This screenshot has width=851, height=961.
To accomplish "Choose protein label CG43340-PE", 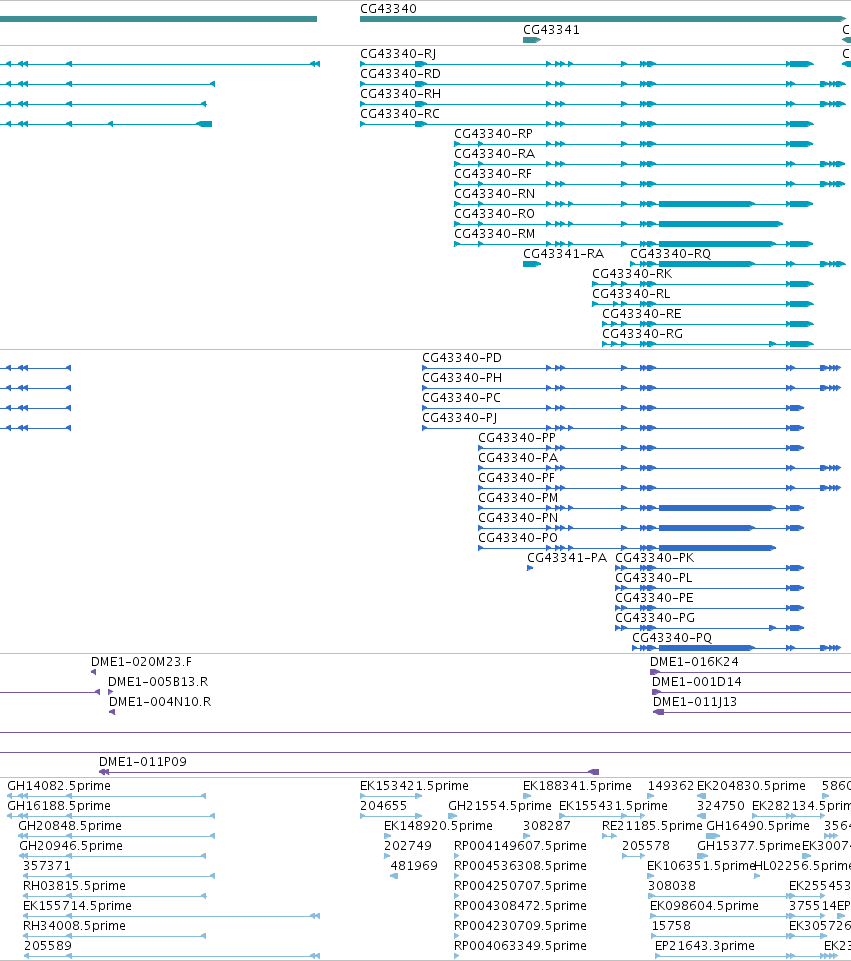I will (x=654, y=598).
